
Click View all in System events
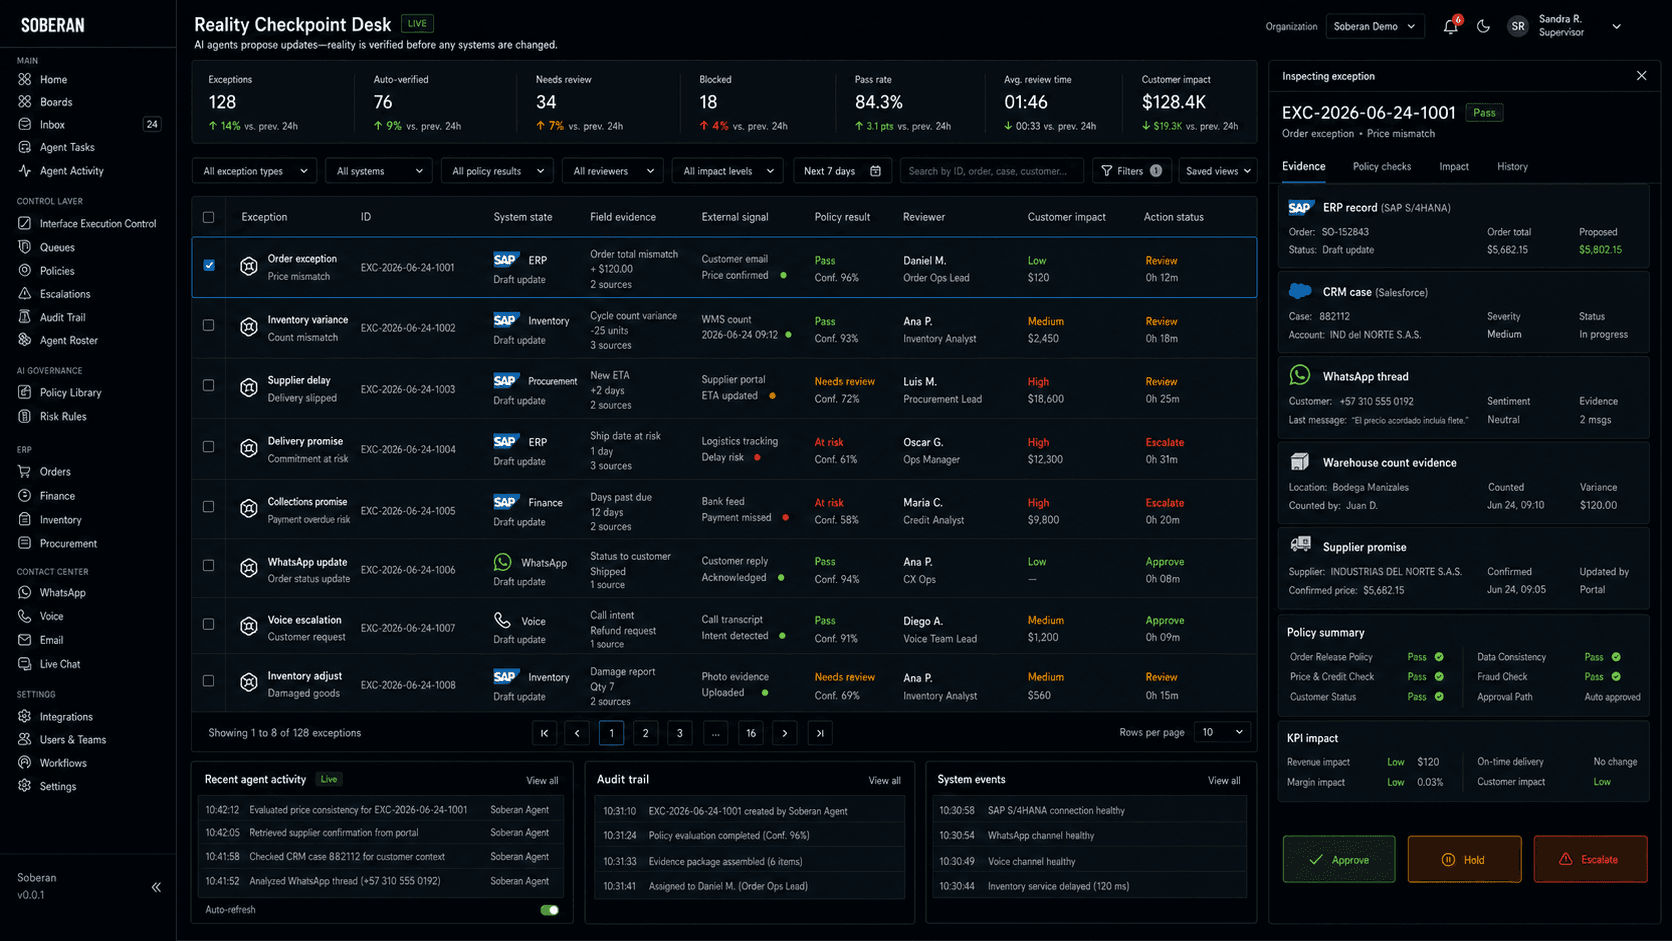pos(1224,780)
